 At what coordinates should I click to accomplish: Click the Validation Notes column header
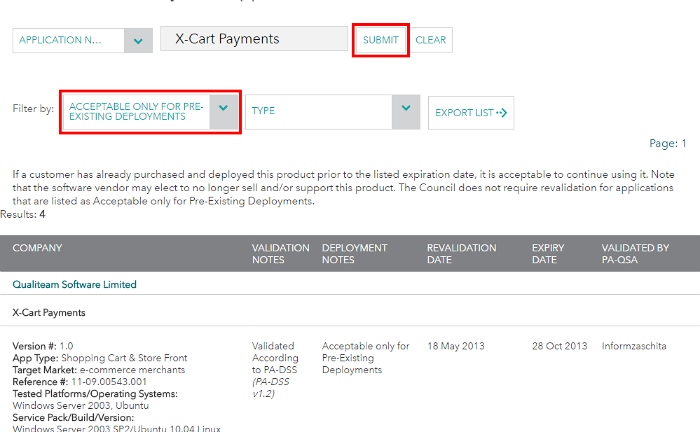point(280,253)
